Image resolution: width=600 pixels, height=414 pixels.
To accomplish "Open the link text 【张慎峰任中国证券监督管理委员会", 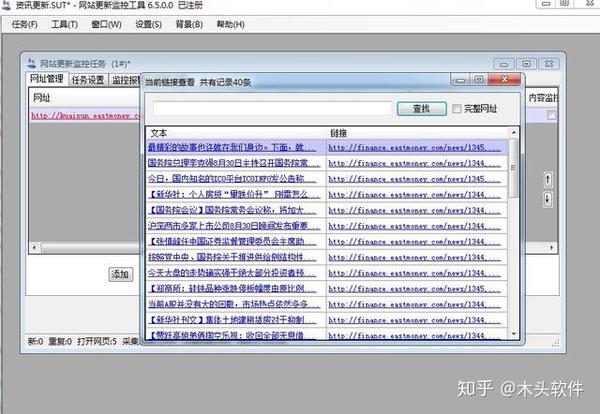I will (x=232, y=241).
